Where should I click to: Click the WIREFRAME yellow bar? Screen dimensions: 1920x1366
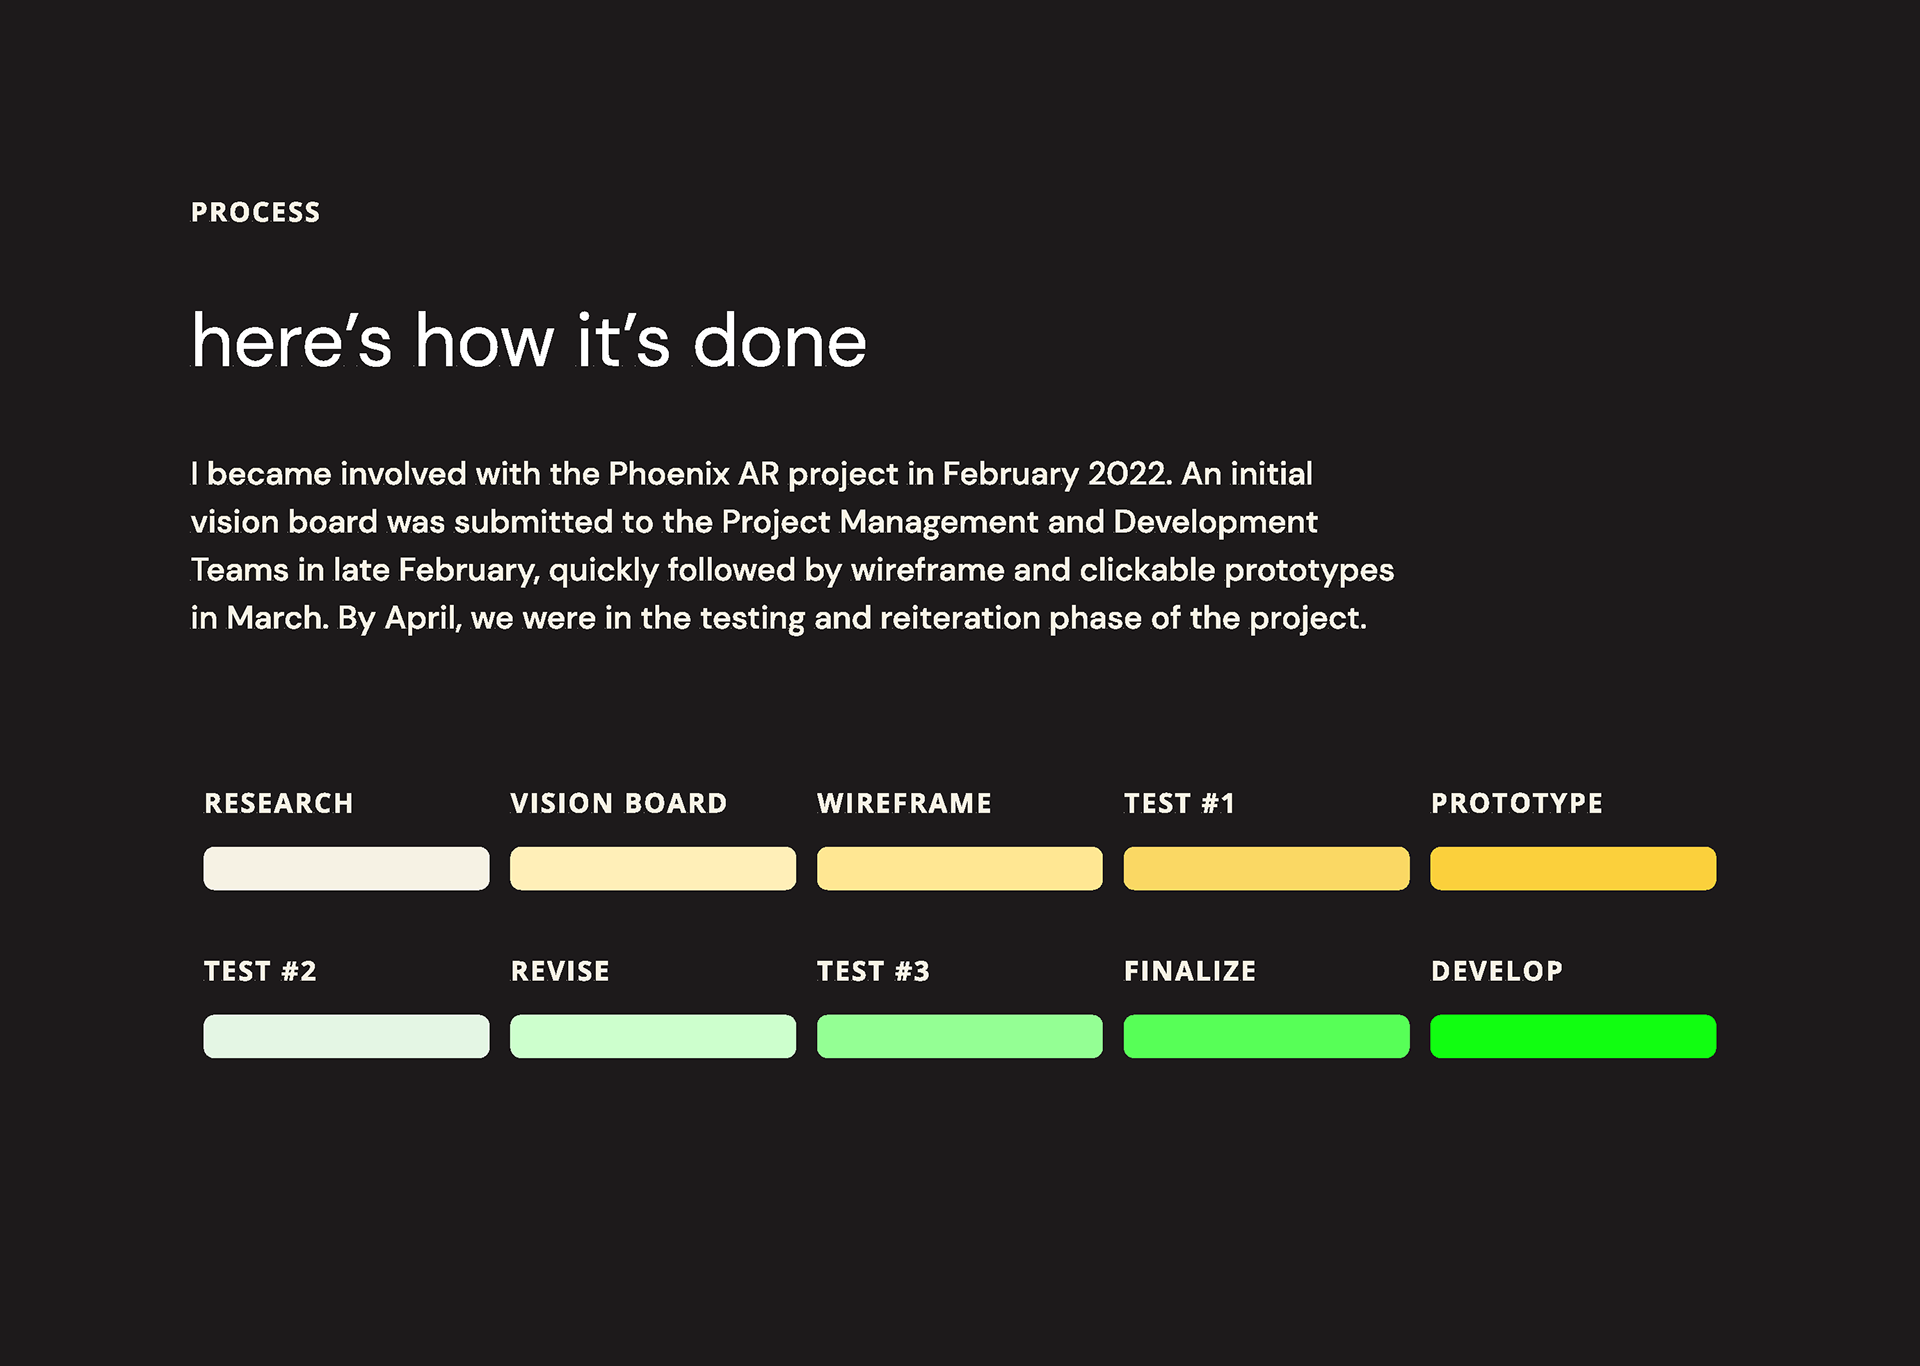tap(960, 868)
